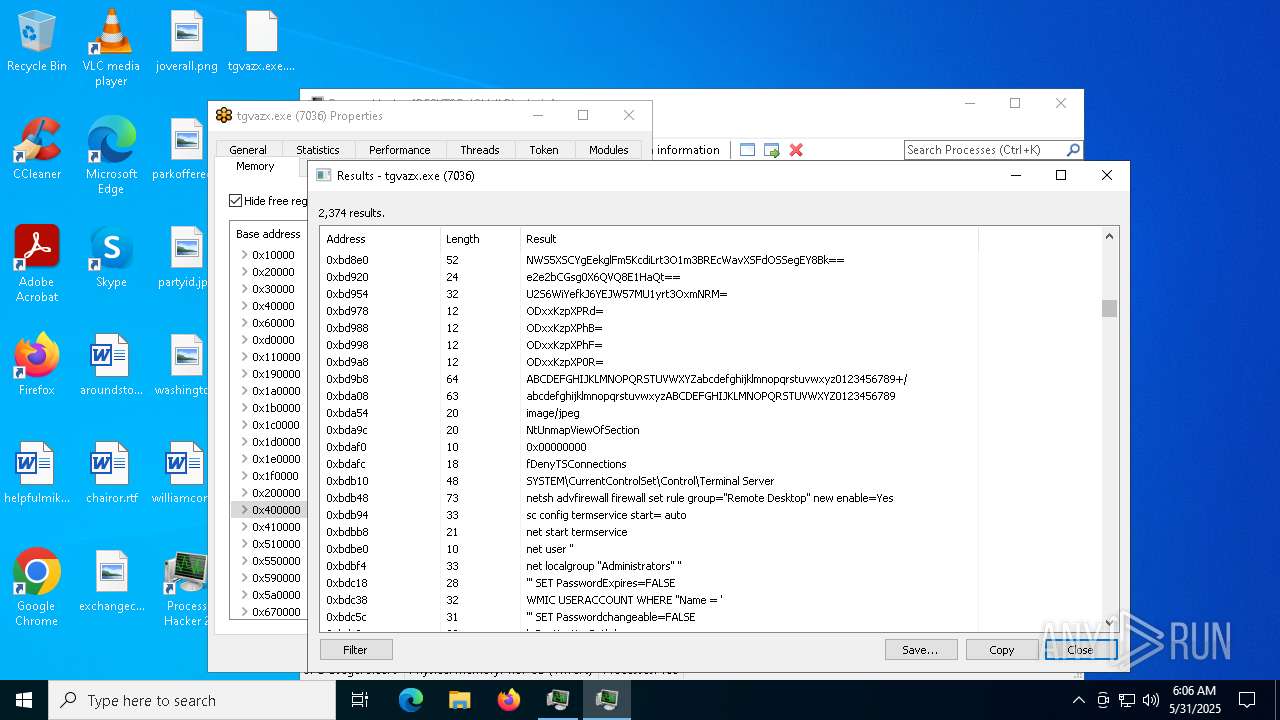Show hidden icons tray chevron
Viewport: 1280px width, 720px height.
click(x=1078, y=700)
